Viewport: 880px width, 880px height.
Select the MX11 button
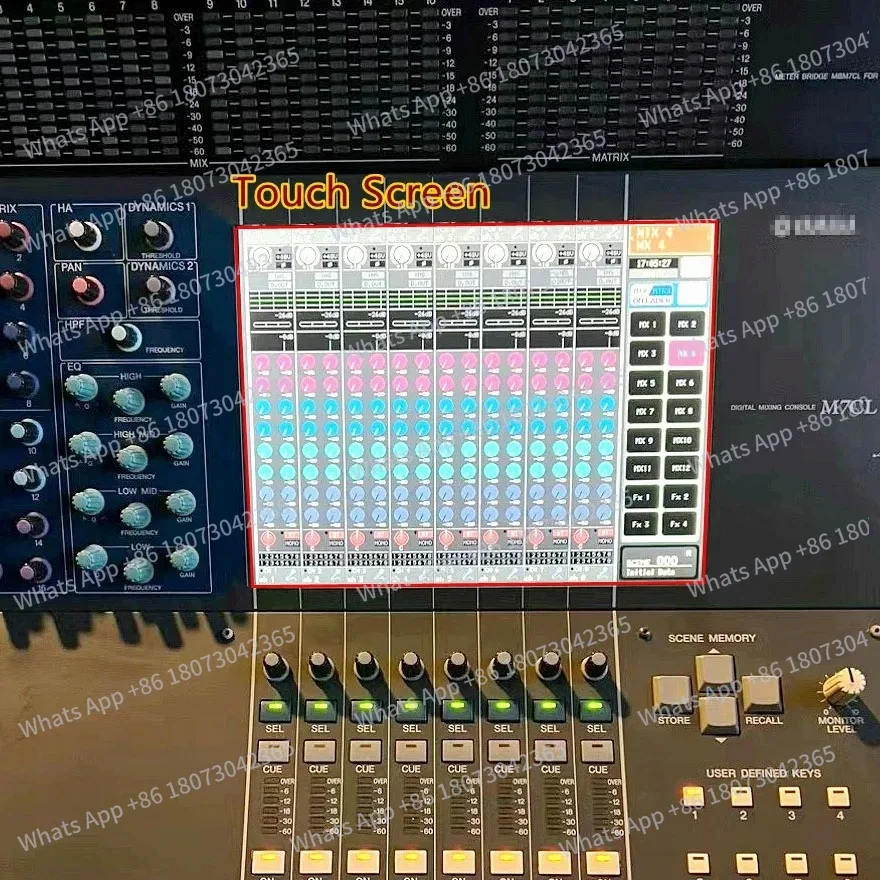click(642, 468)
